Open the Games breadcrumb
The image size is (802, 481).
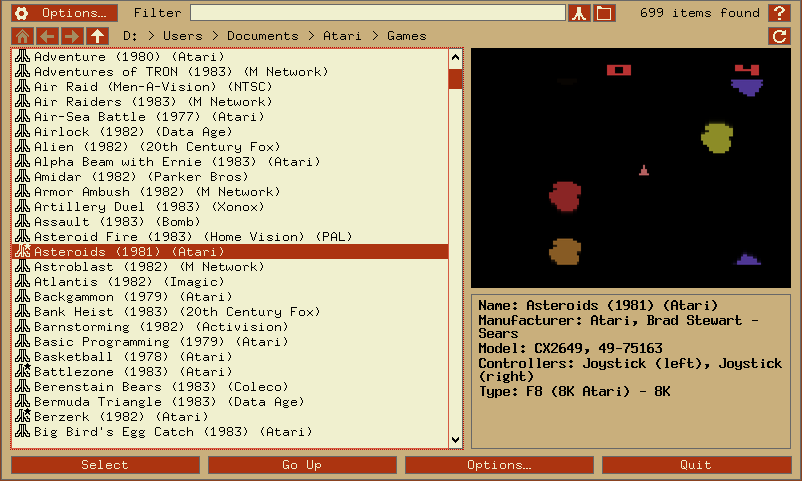click(x=407, y=36)
